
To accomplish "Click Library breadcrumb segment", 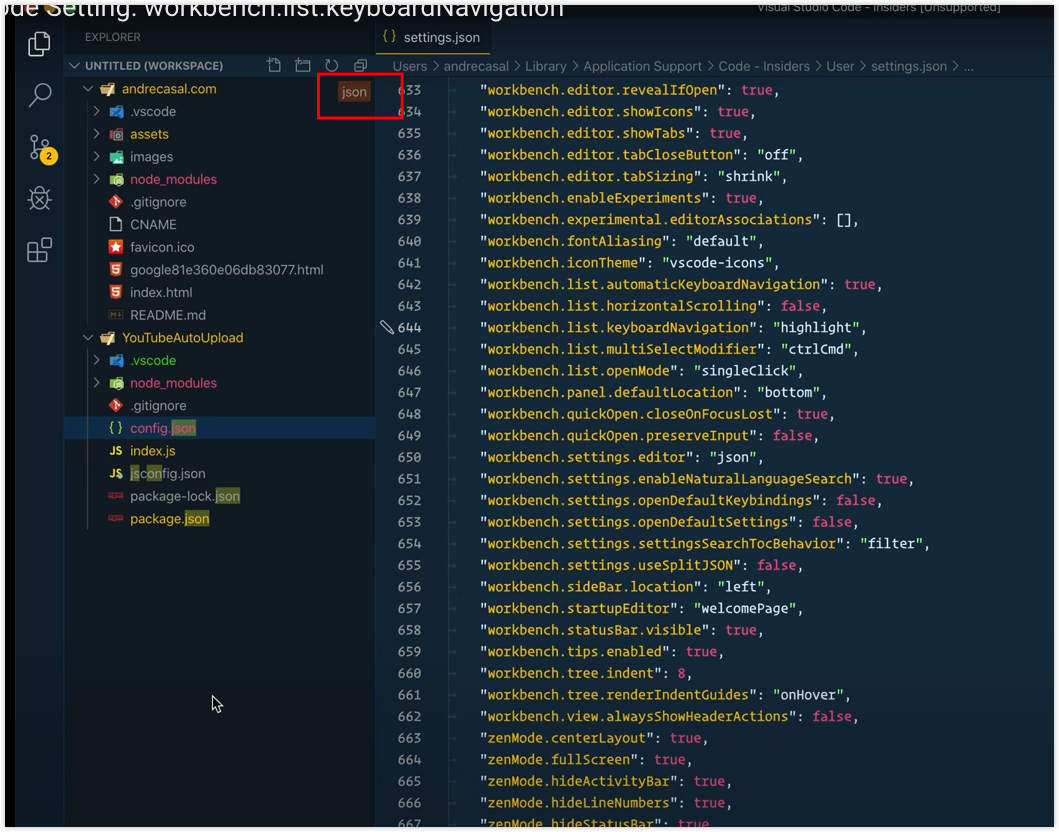I will click(546, 66).
